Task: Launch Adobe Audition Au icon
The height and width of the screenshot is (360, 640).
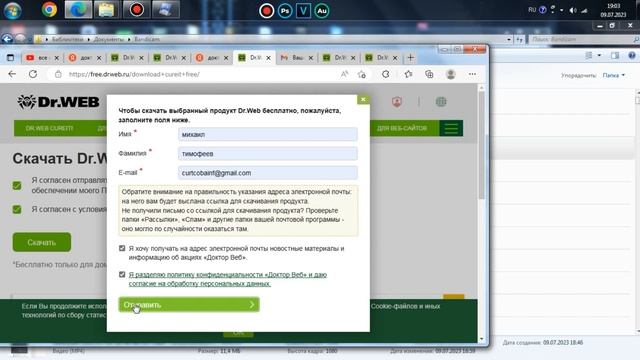Action: point(322,11)
